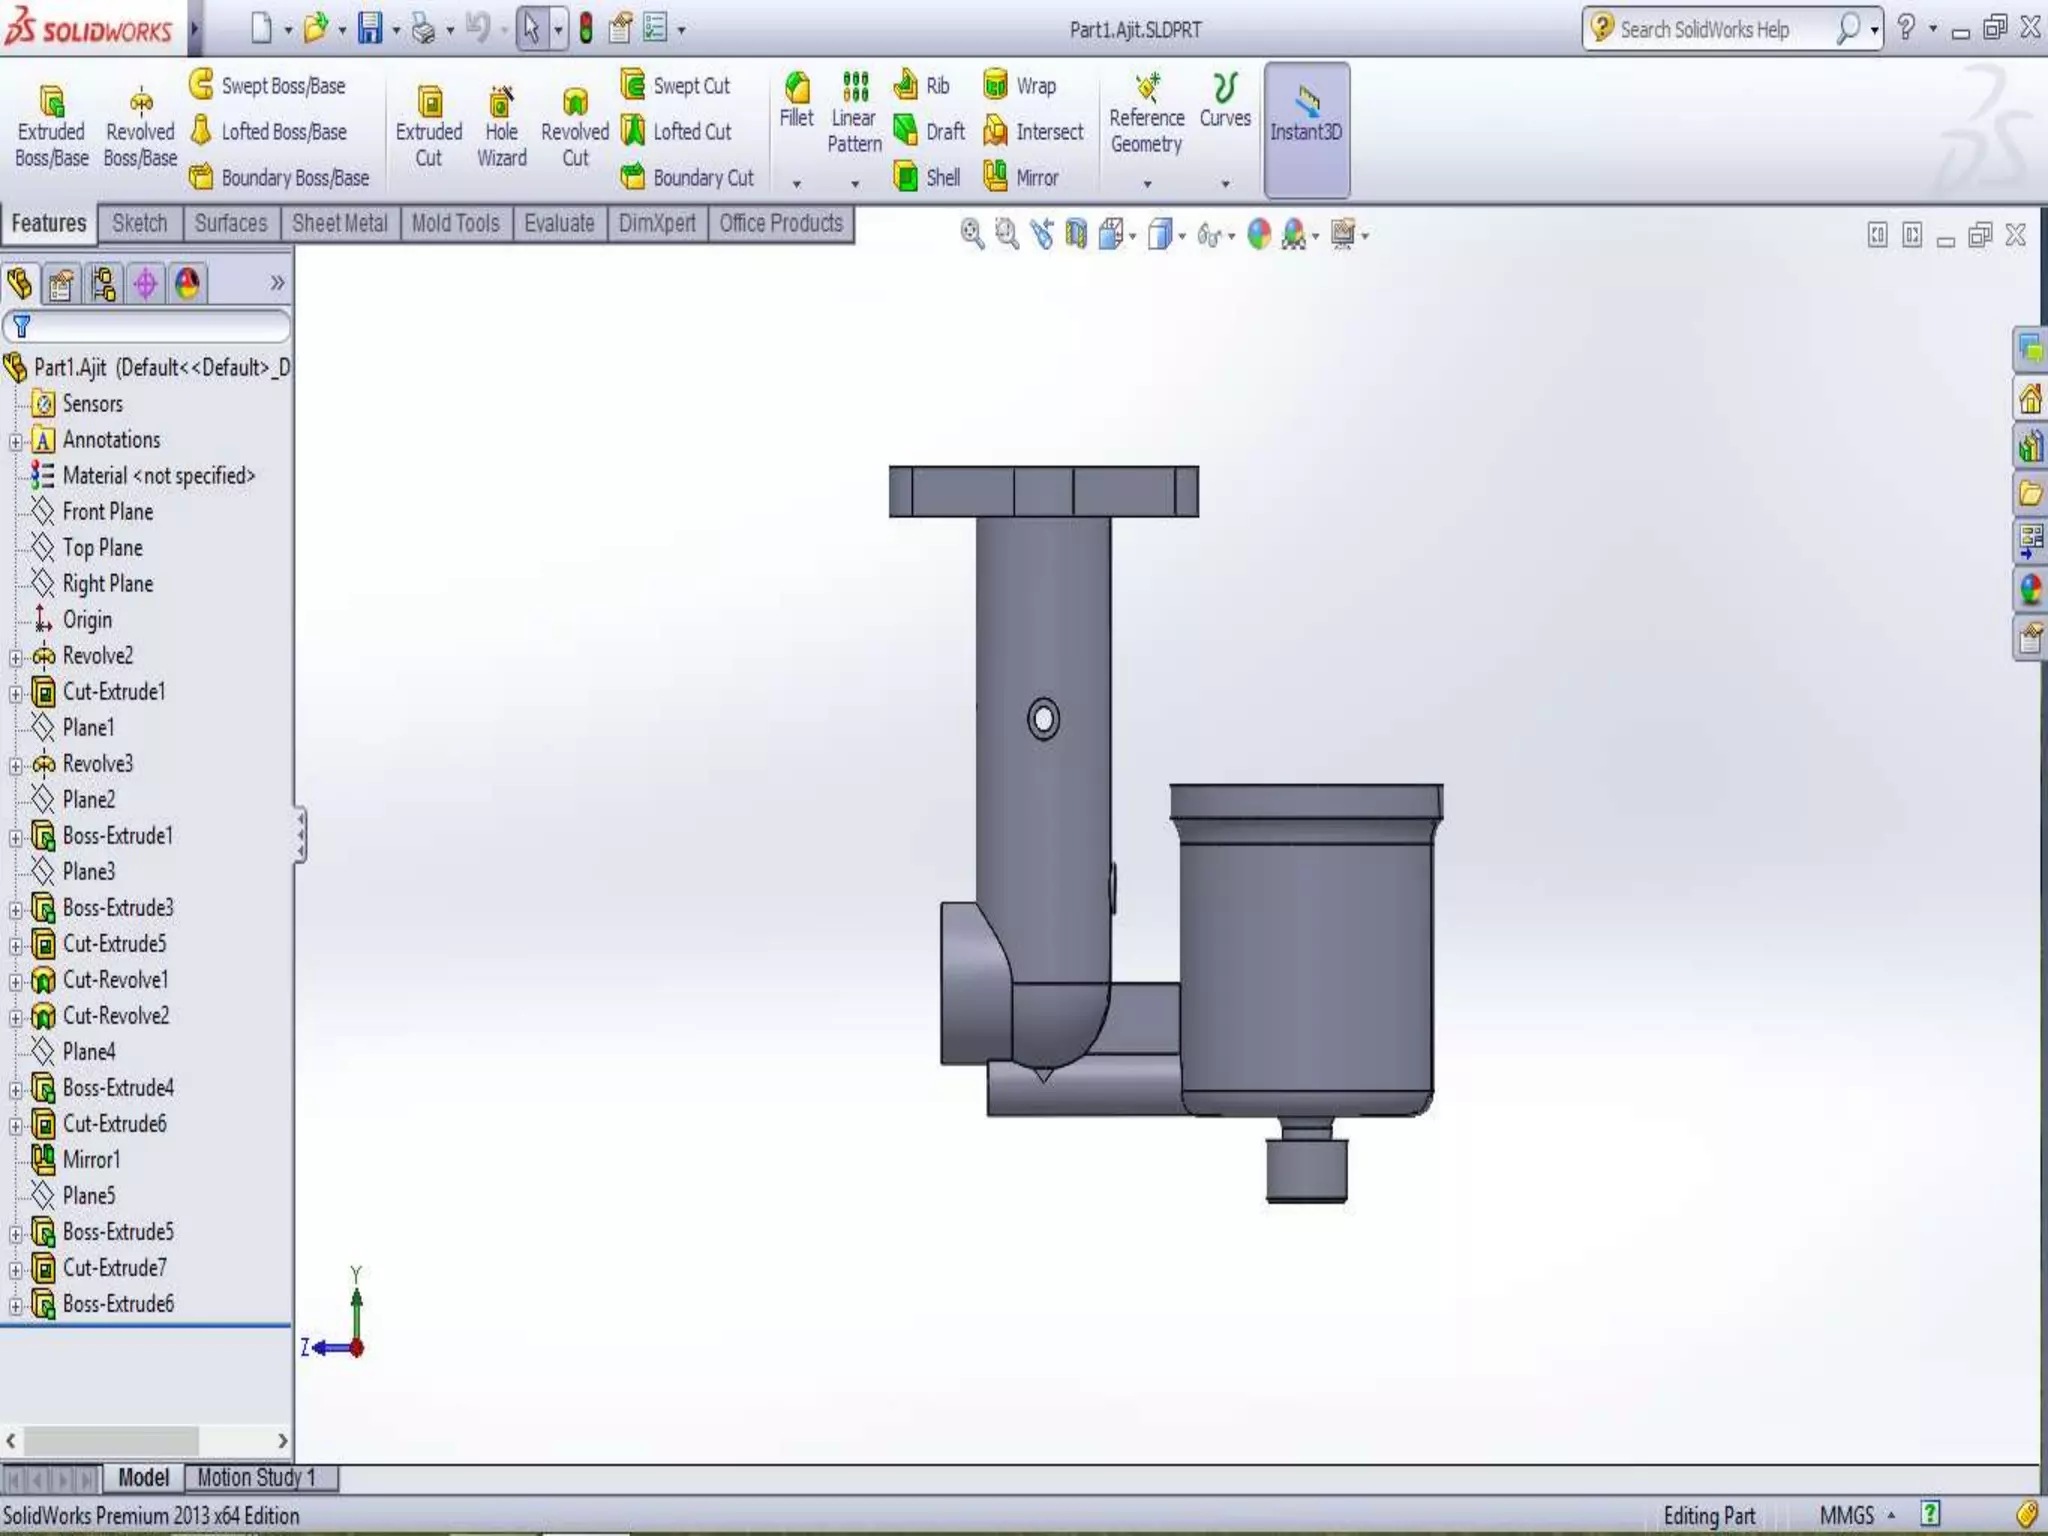
Task: Apply the Draft tool
Action: (929, 131)
